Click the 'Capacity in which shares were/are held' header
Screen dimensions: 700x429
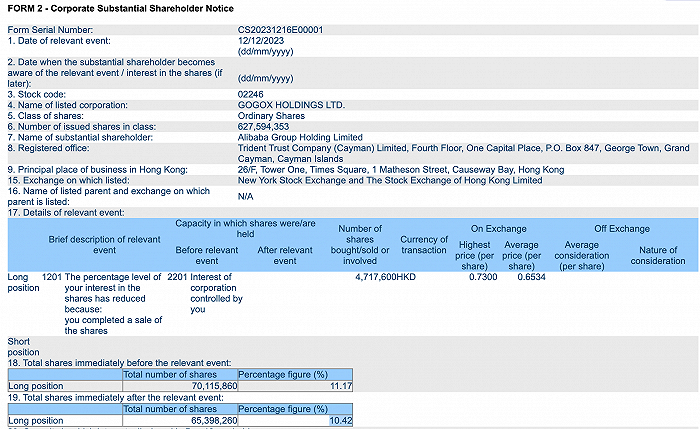245,229
